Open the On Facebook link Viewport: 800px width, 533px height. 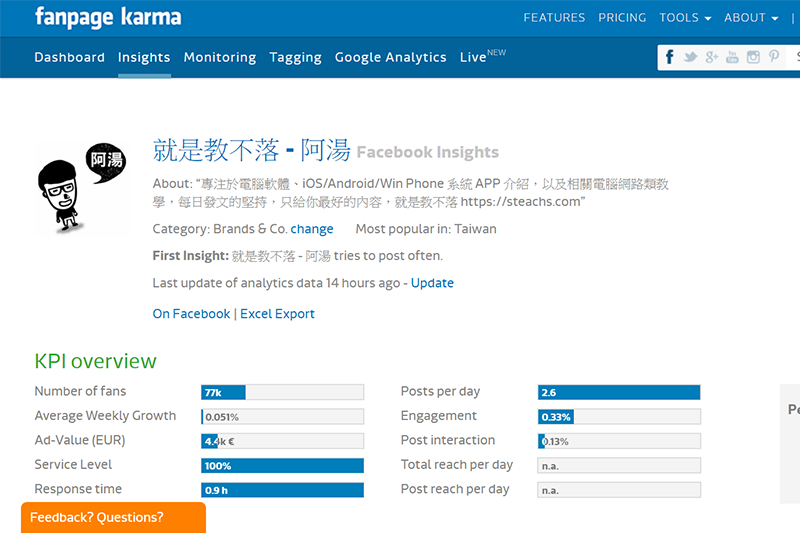(x=191, y=314)
